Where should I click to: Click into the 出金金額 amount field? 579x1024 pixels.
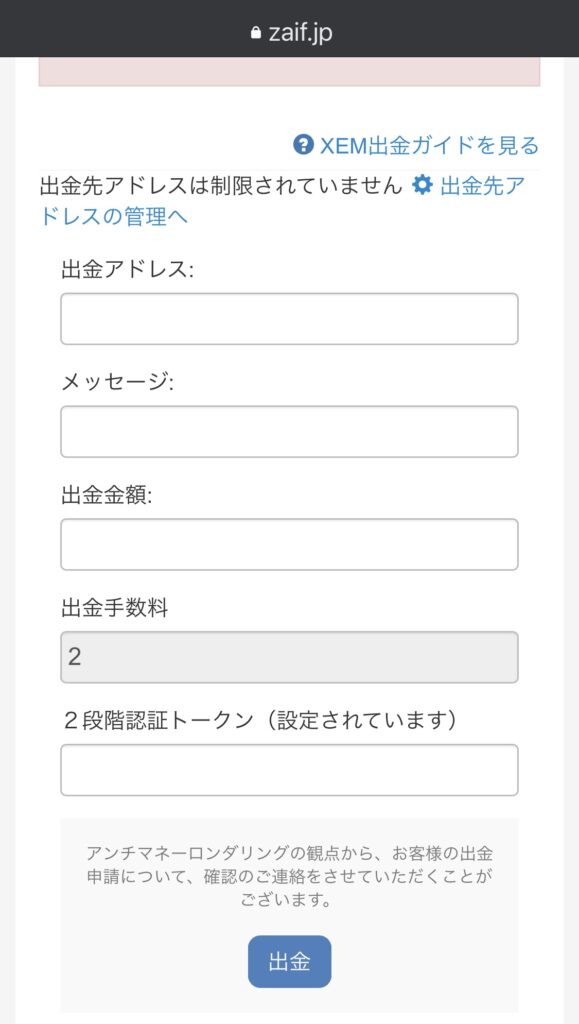[289, 544]
